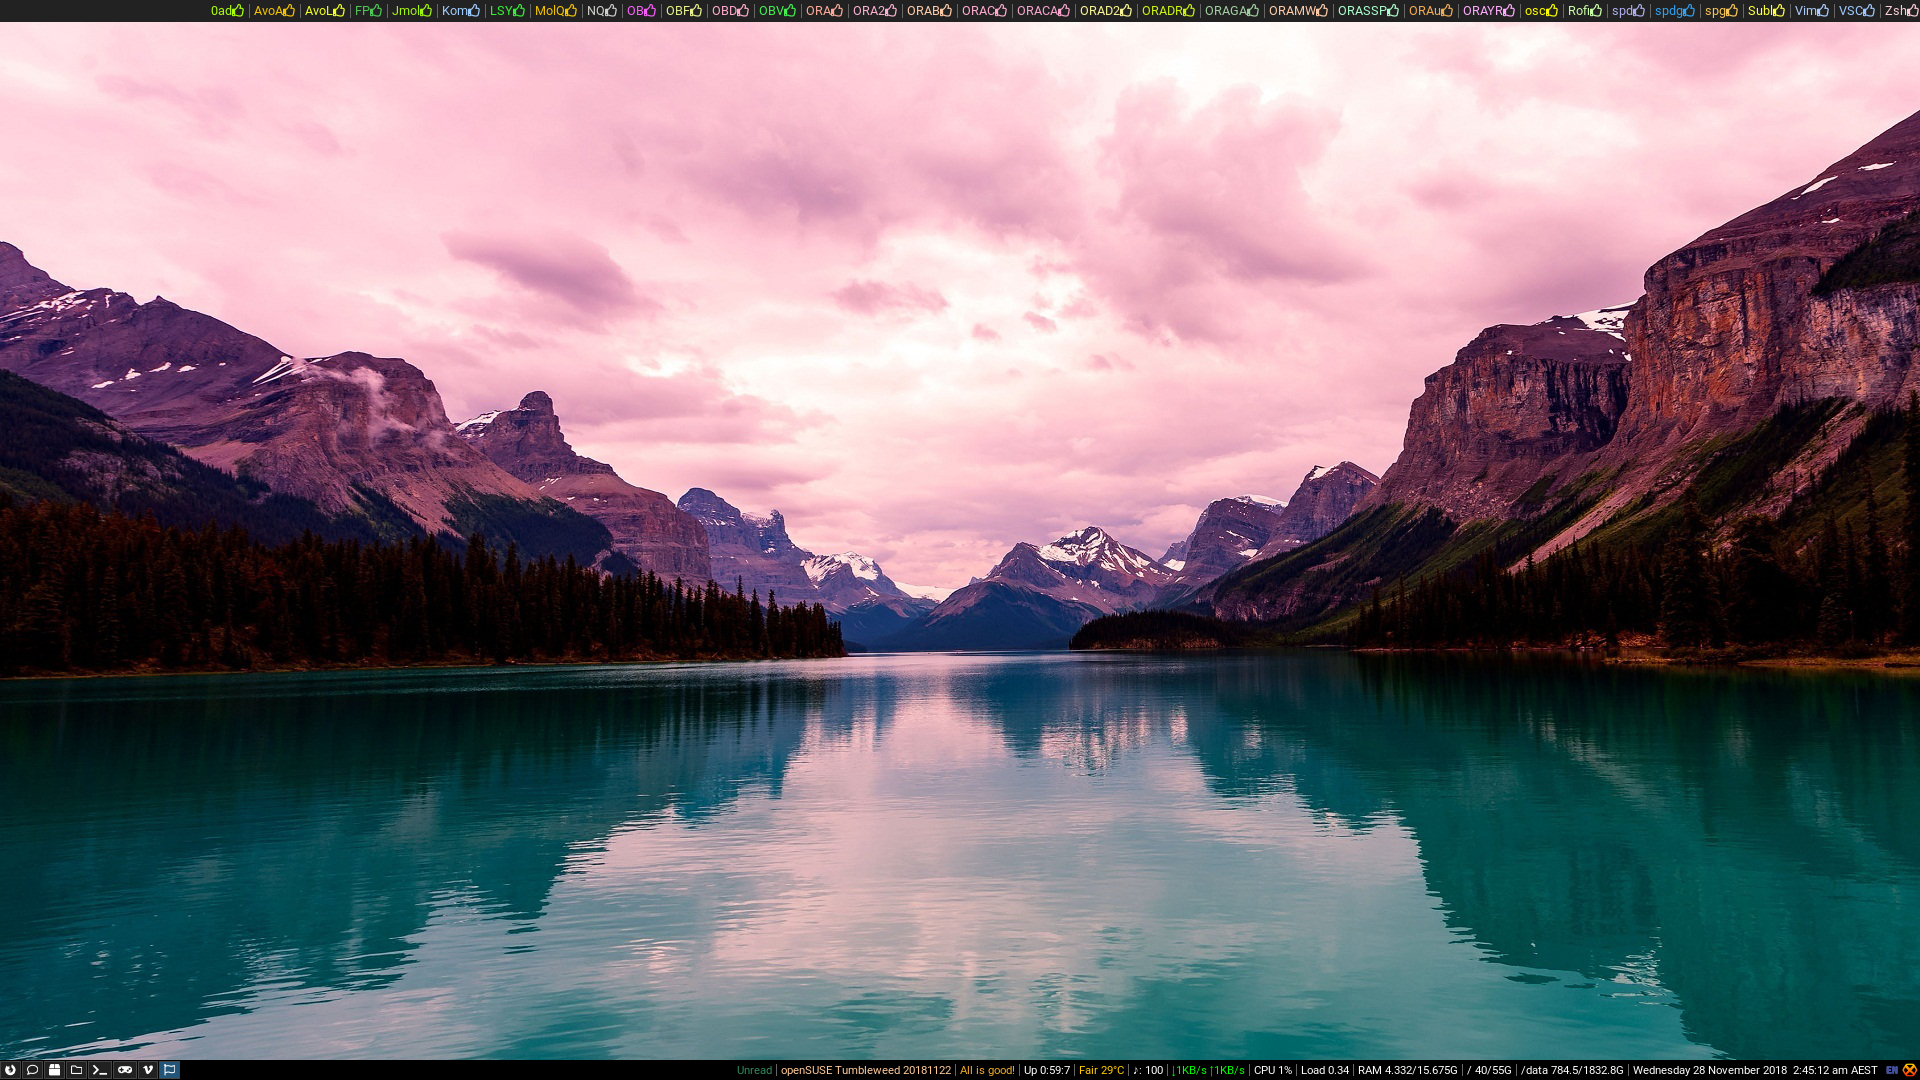Select the Vim logo workspace icon
This screenshot has height=1080, width=1920.
click(148, 1070)
